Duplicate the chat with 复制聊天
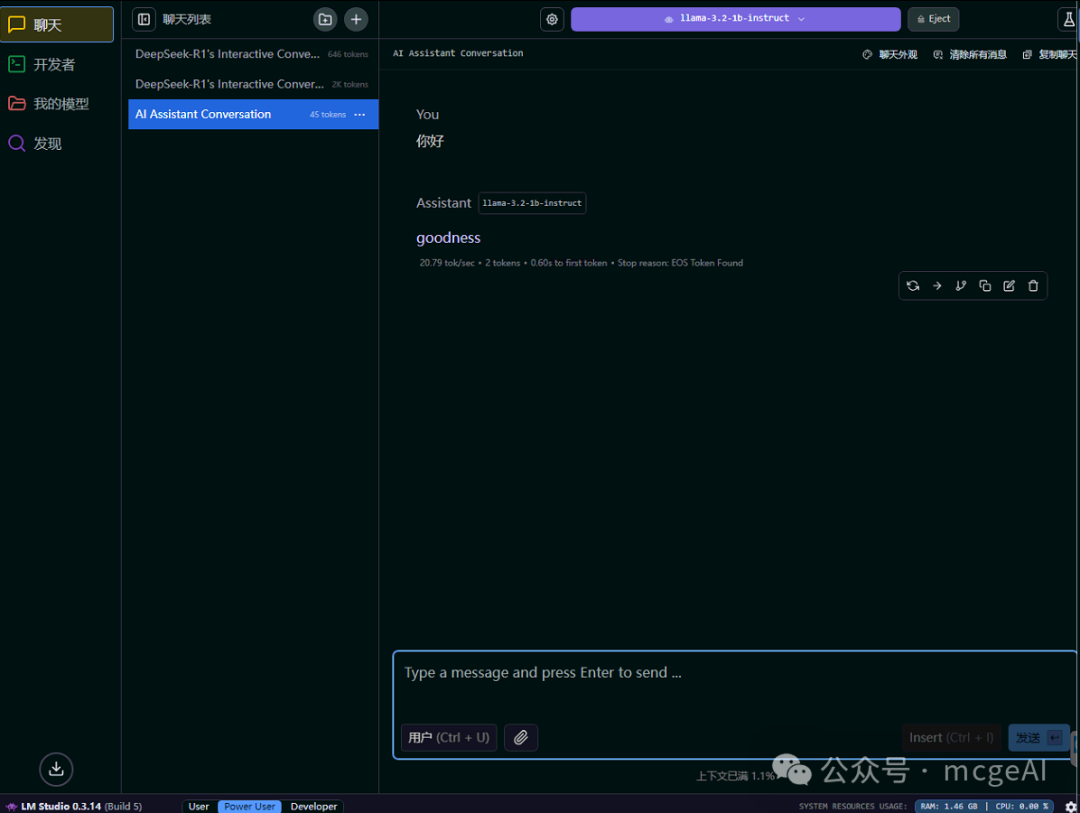This screenshot has height=813, width=1080. tap(1050, 54)
